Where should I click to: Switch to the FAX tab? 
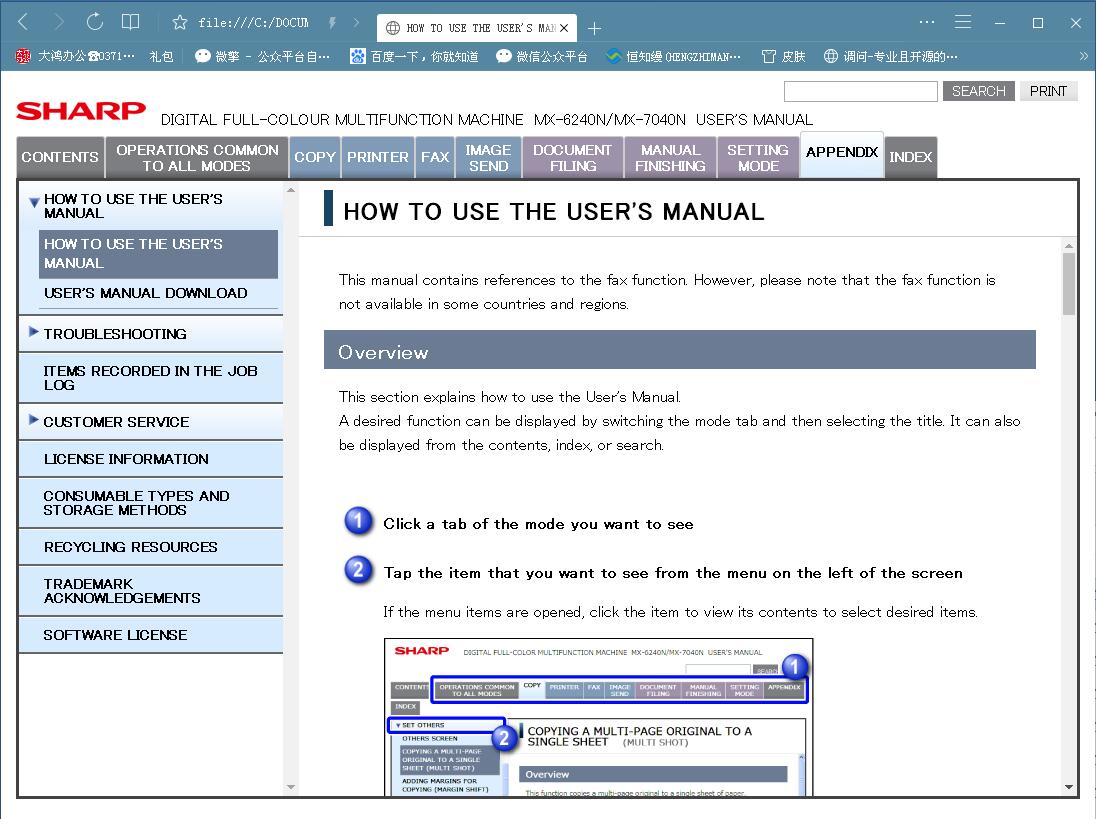(x=435, y=157)
